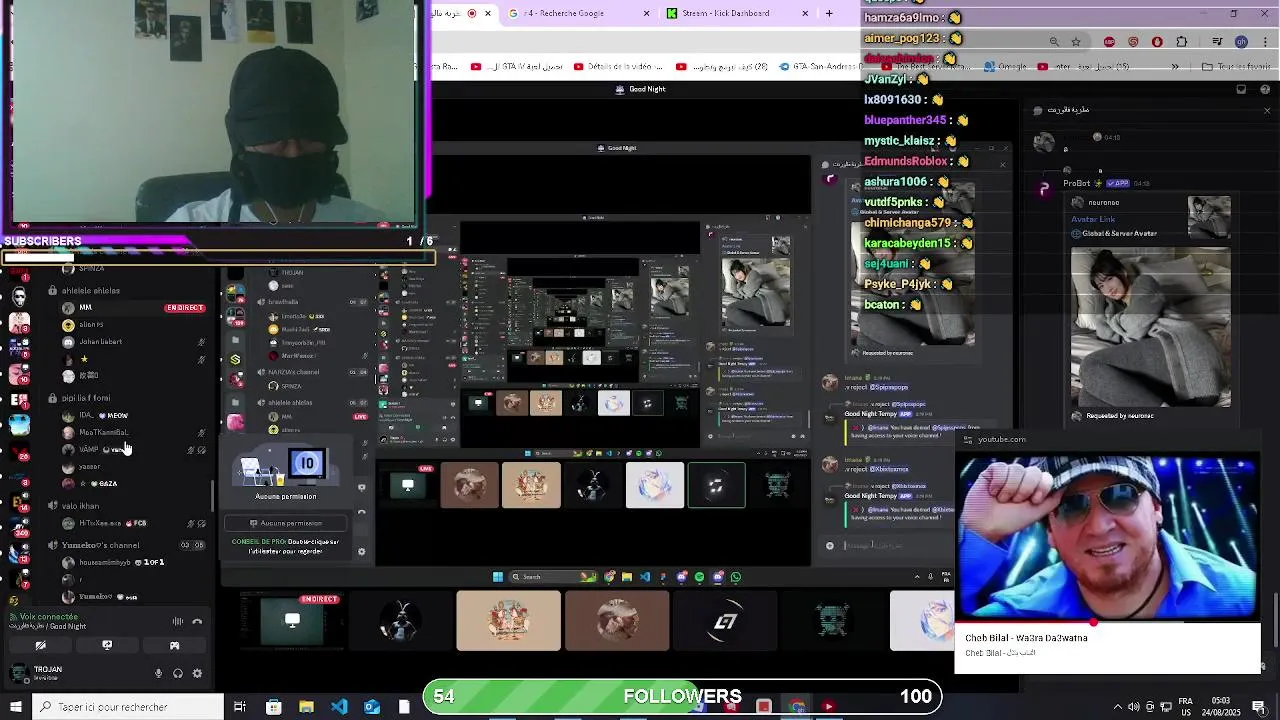Disconnect from the voice channel
This screenshot has height=720, width=1280.
coord(197,621)
